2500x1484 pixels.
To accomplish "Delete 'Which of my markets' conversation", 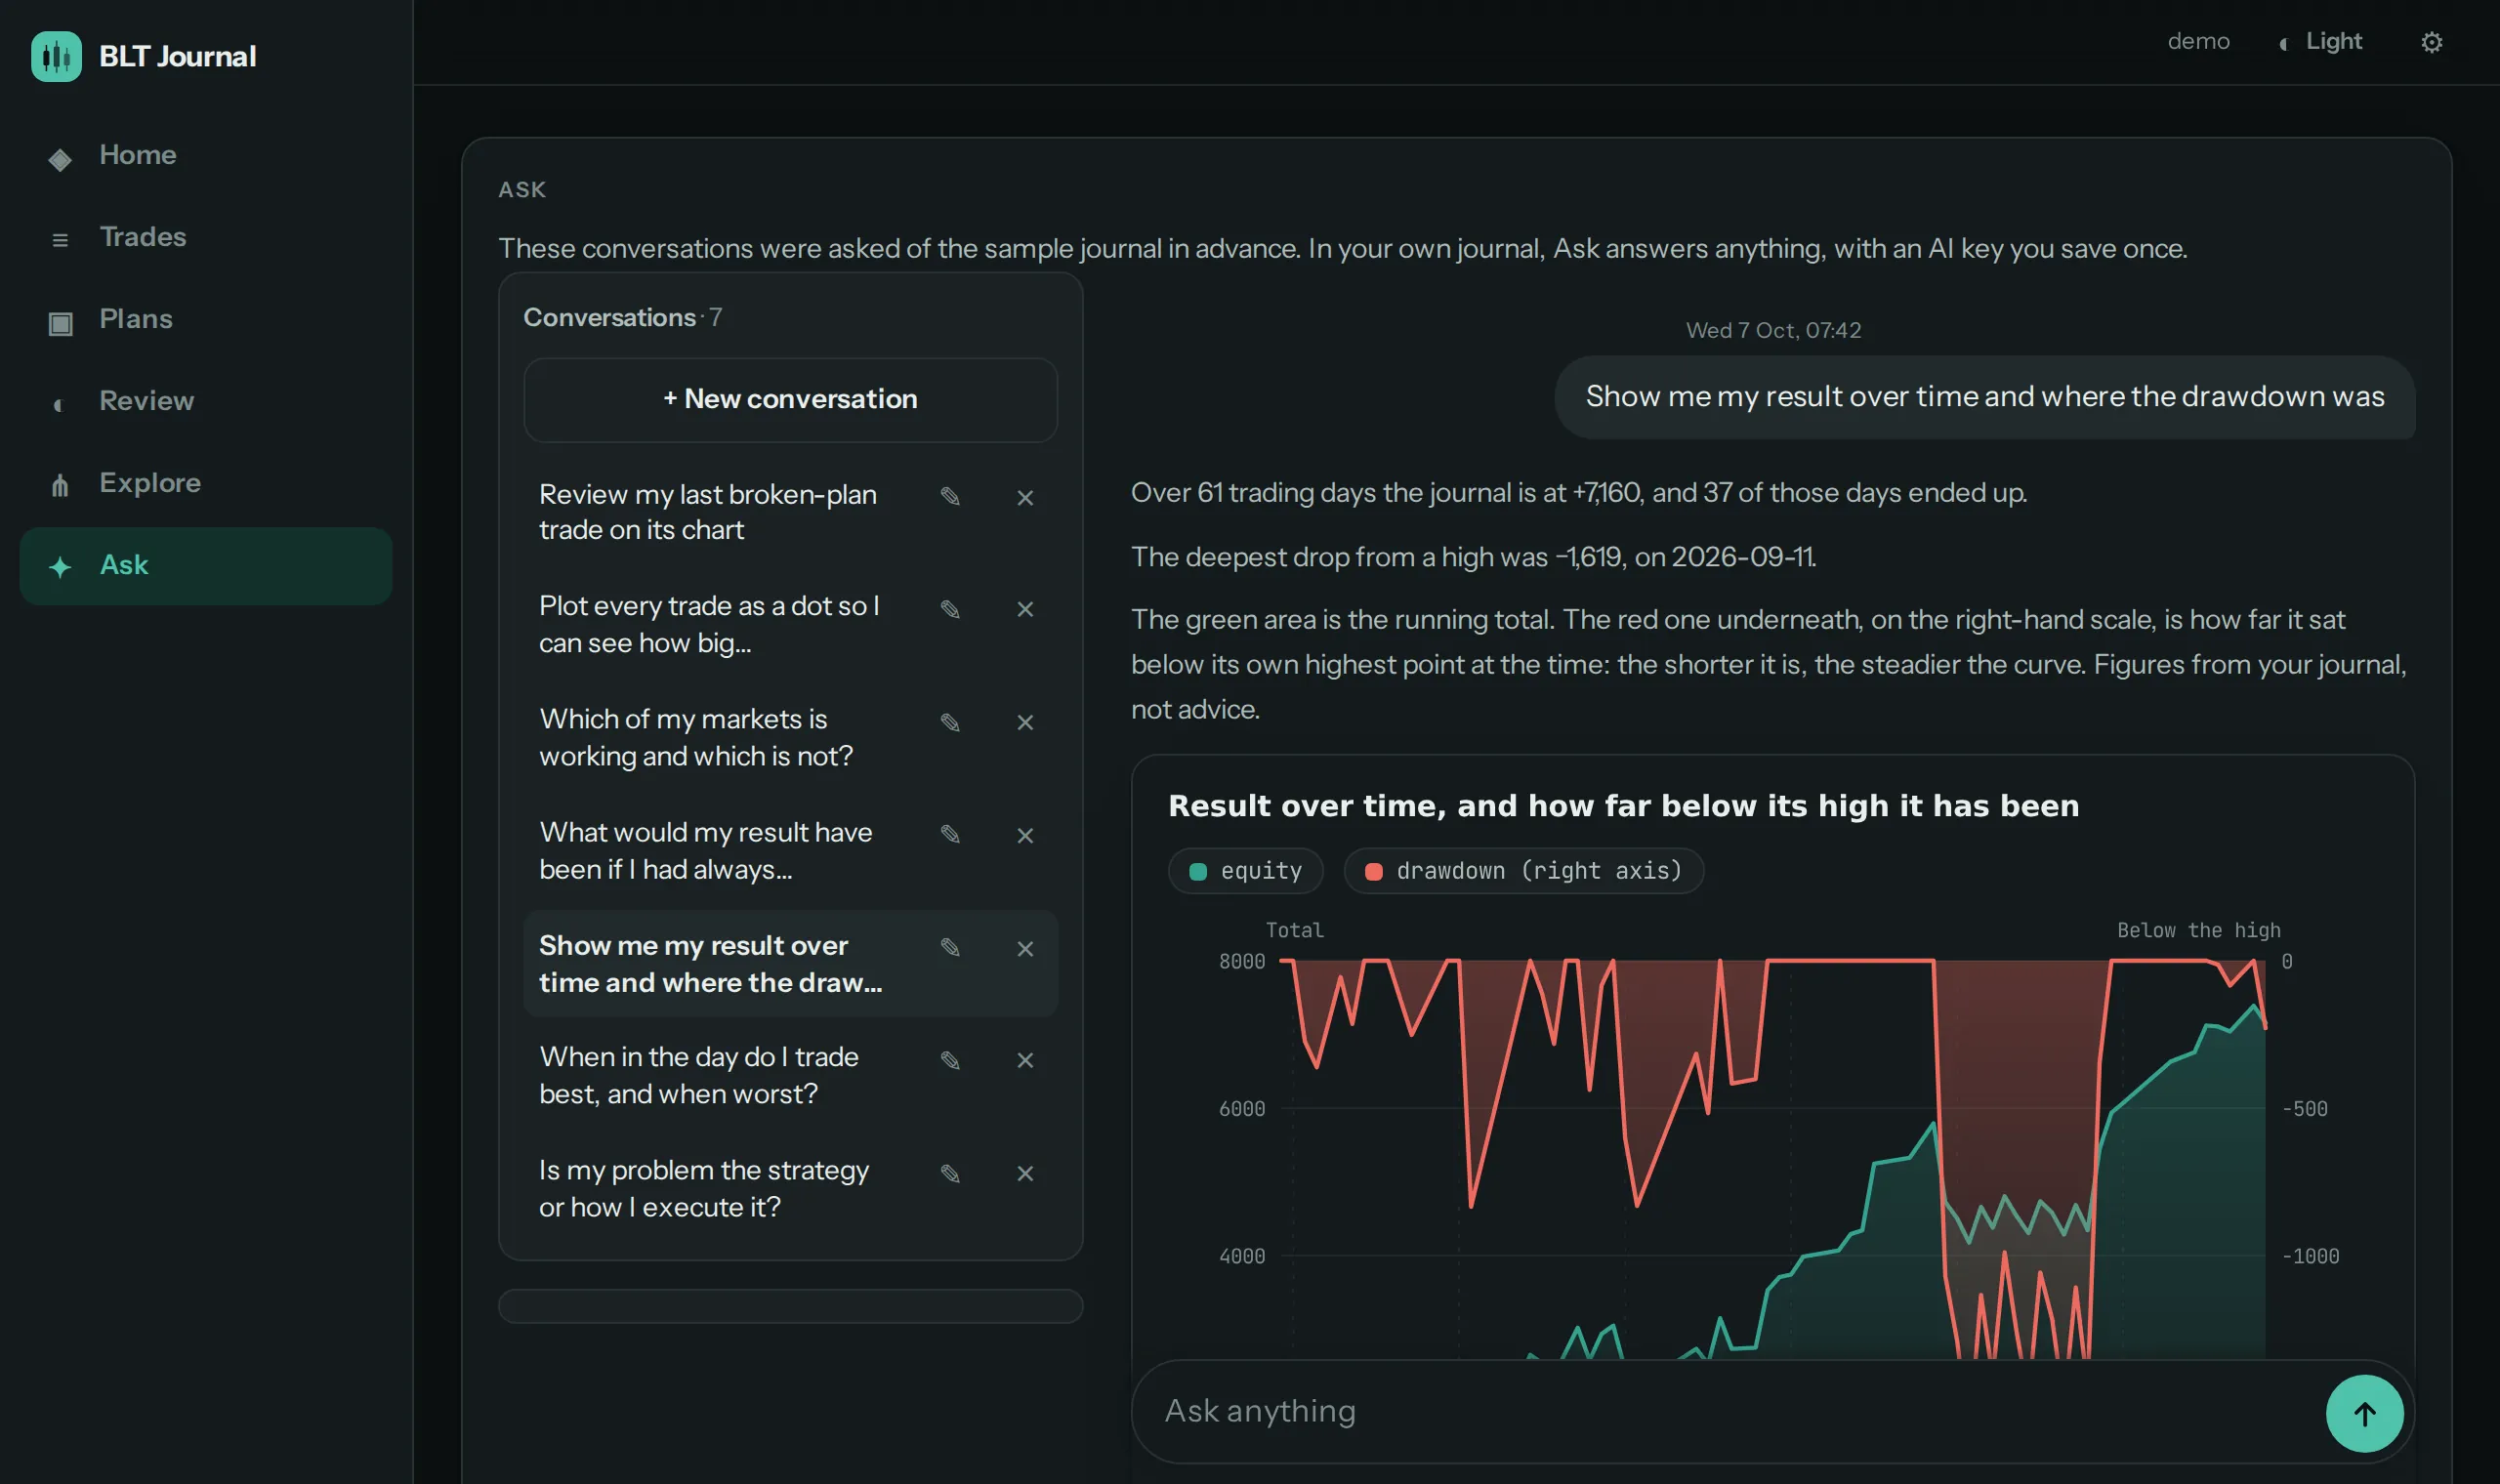I will click(1025, 722).
